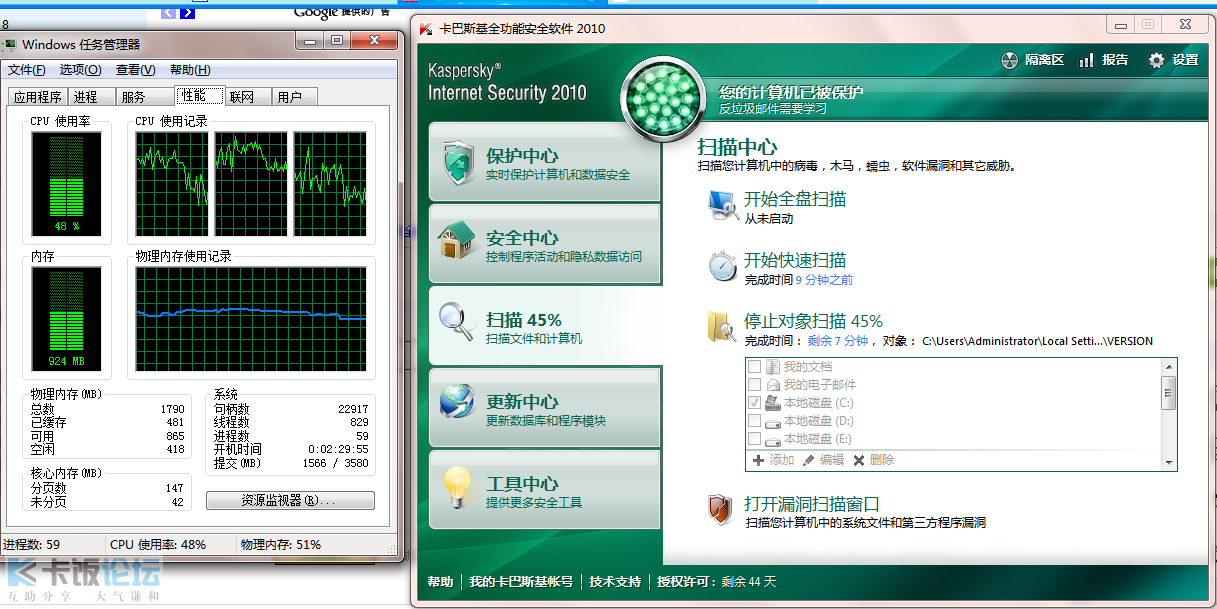The height and width of the screenshot is (609, 1217).
Task: Click the 反垃圾邮件需要学习 status message
Action: [773, 108]
